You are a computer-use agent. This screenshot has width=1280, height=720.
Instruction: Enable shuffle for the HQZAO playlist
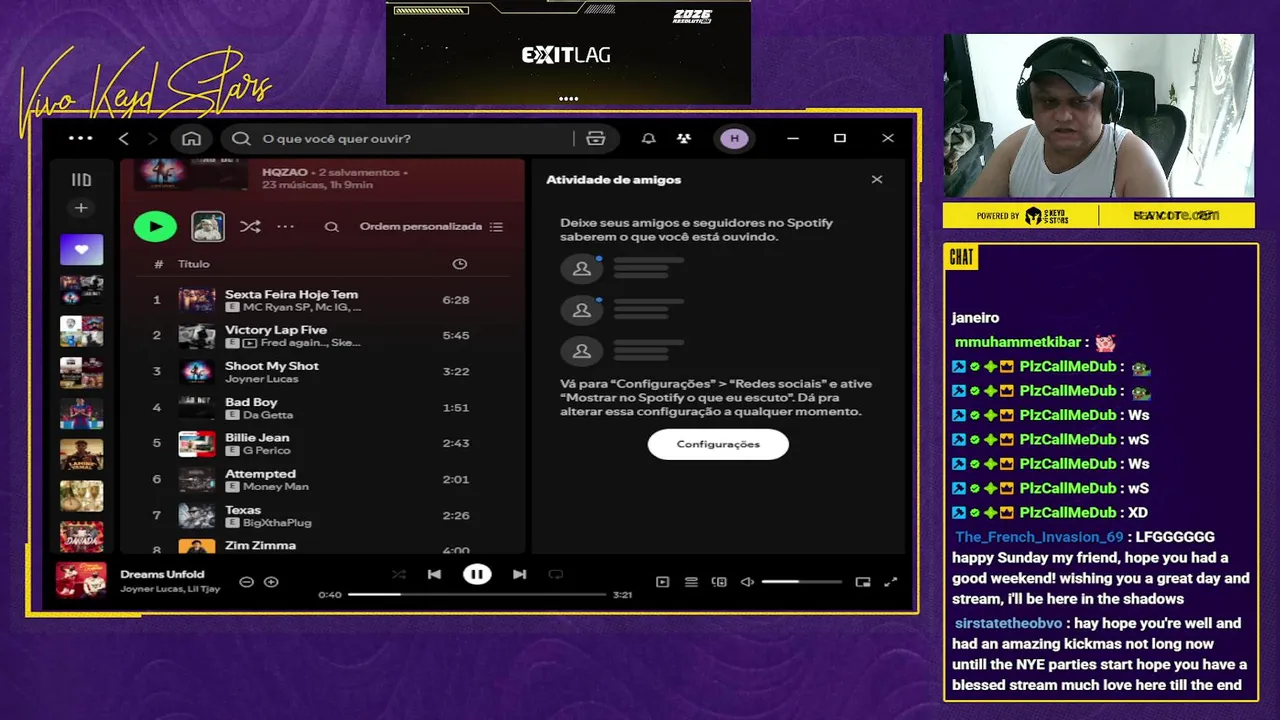click(x=250, y=227)
